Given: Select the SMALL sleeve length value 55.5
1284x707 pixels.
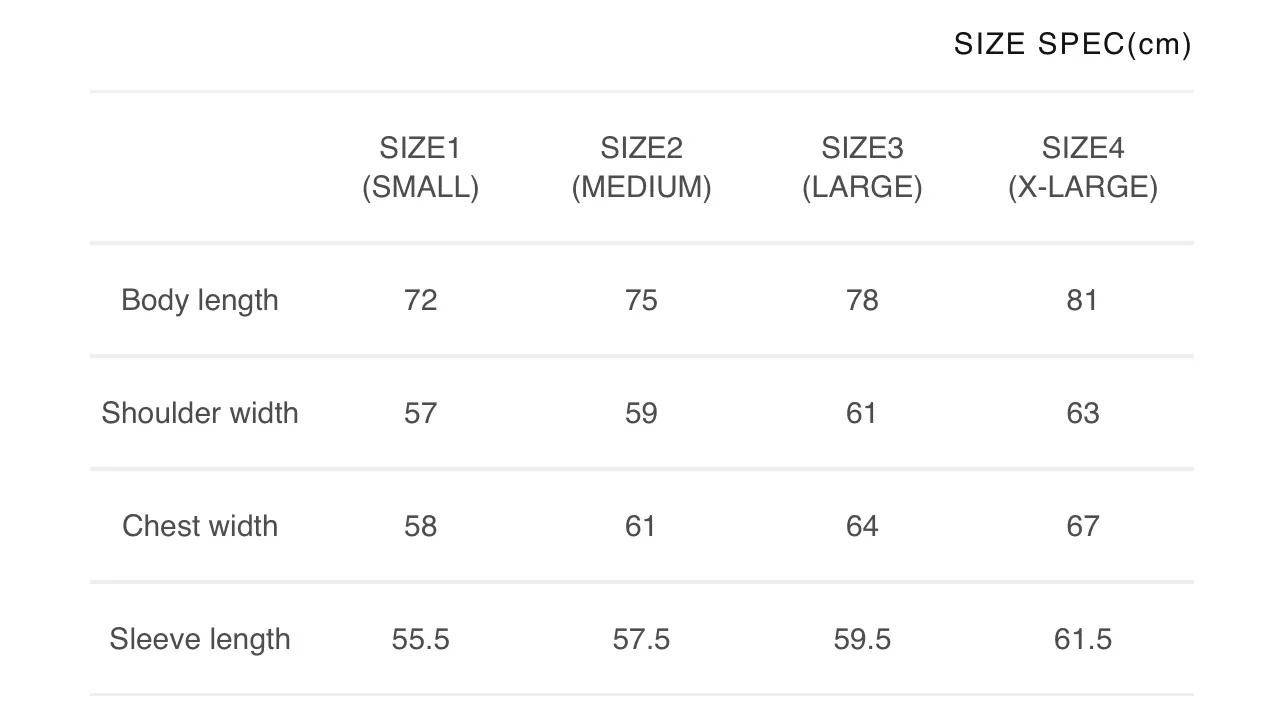Looking at the screenshot, I should 420,639.
